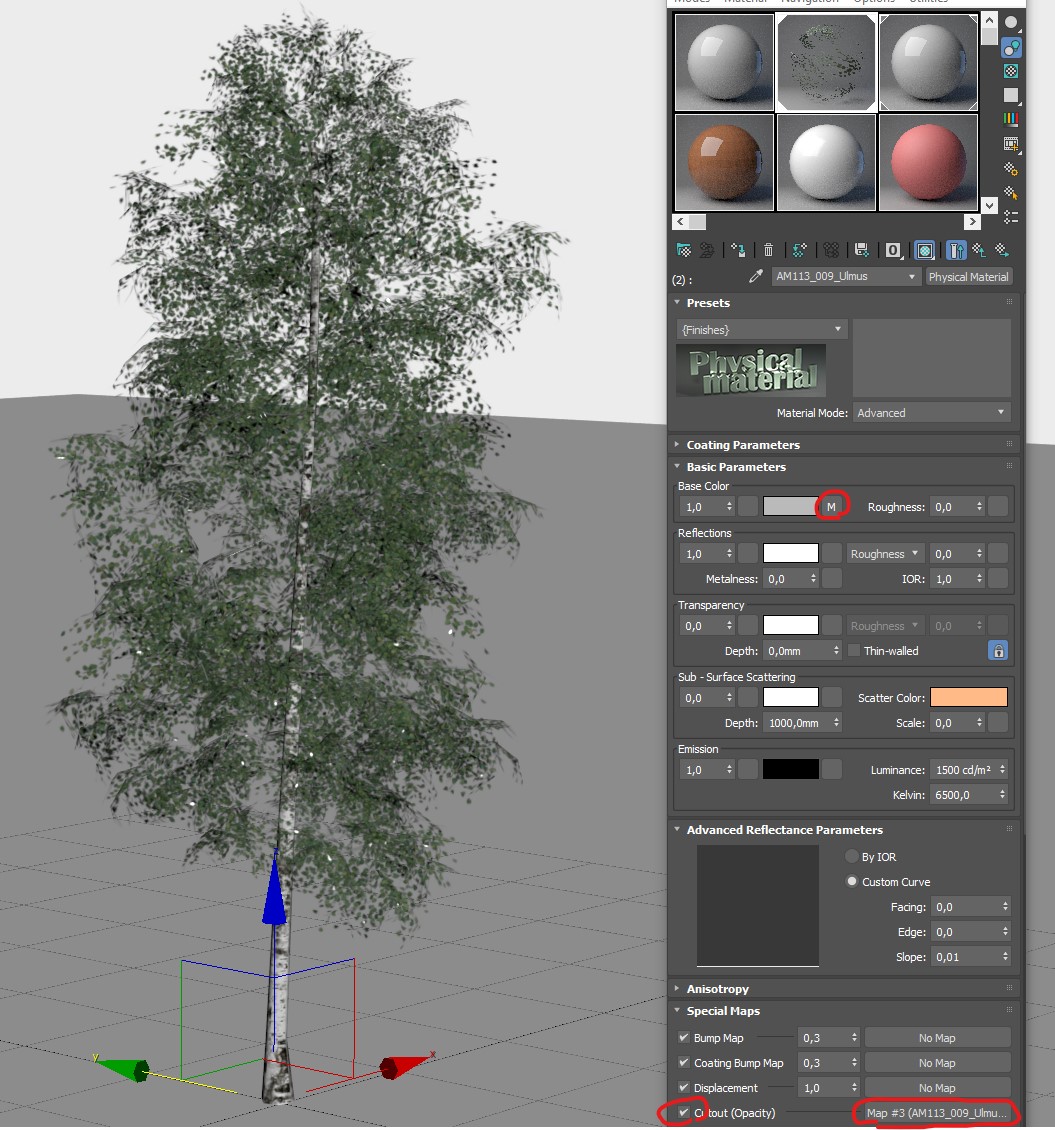Click the white Reflections color swatch
Viewport: 1055px width, 1130px height.
pyautogui.click(x=791, y=553)
